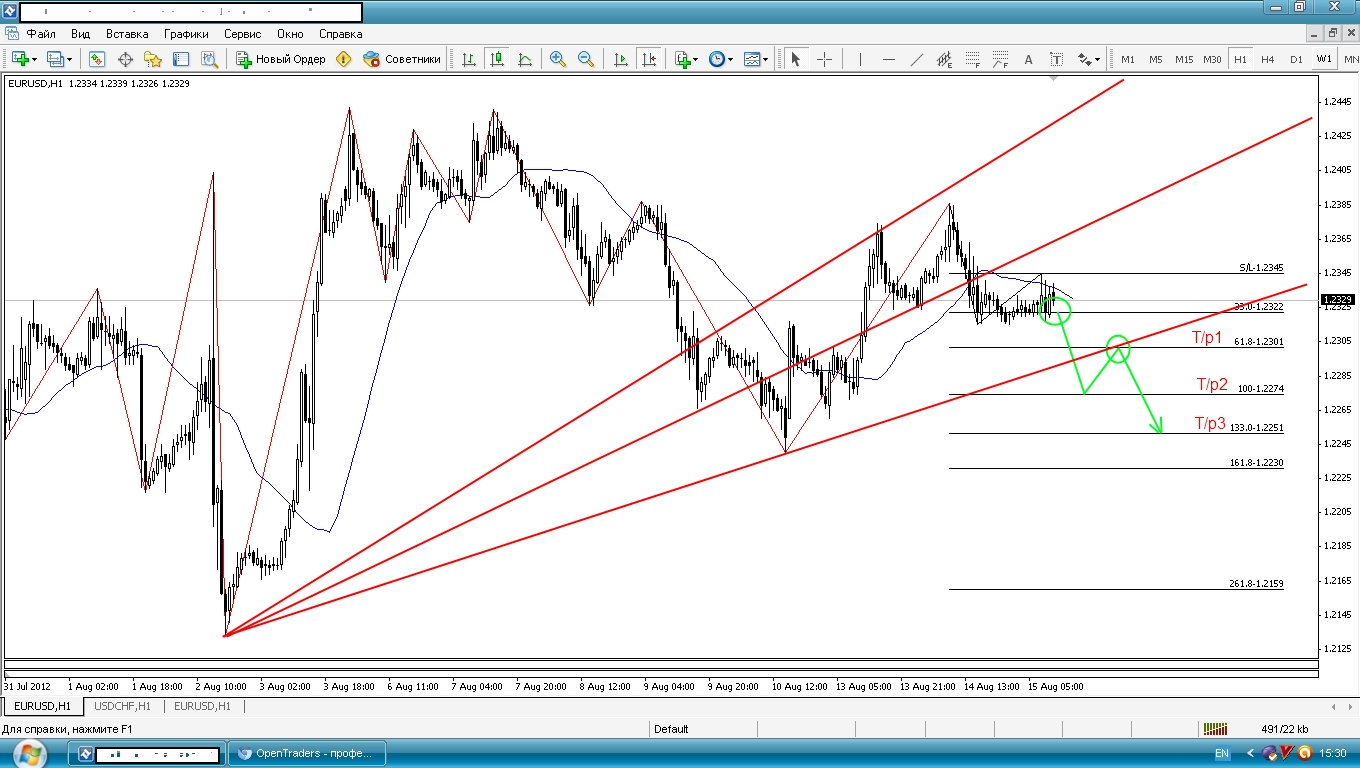1360x768 pixels.
Task: Select the Fibonacci Expansion tool
Action: [x=1000, y=59]
